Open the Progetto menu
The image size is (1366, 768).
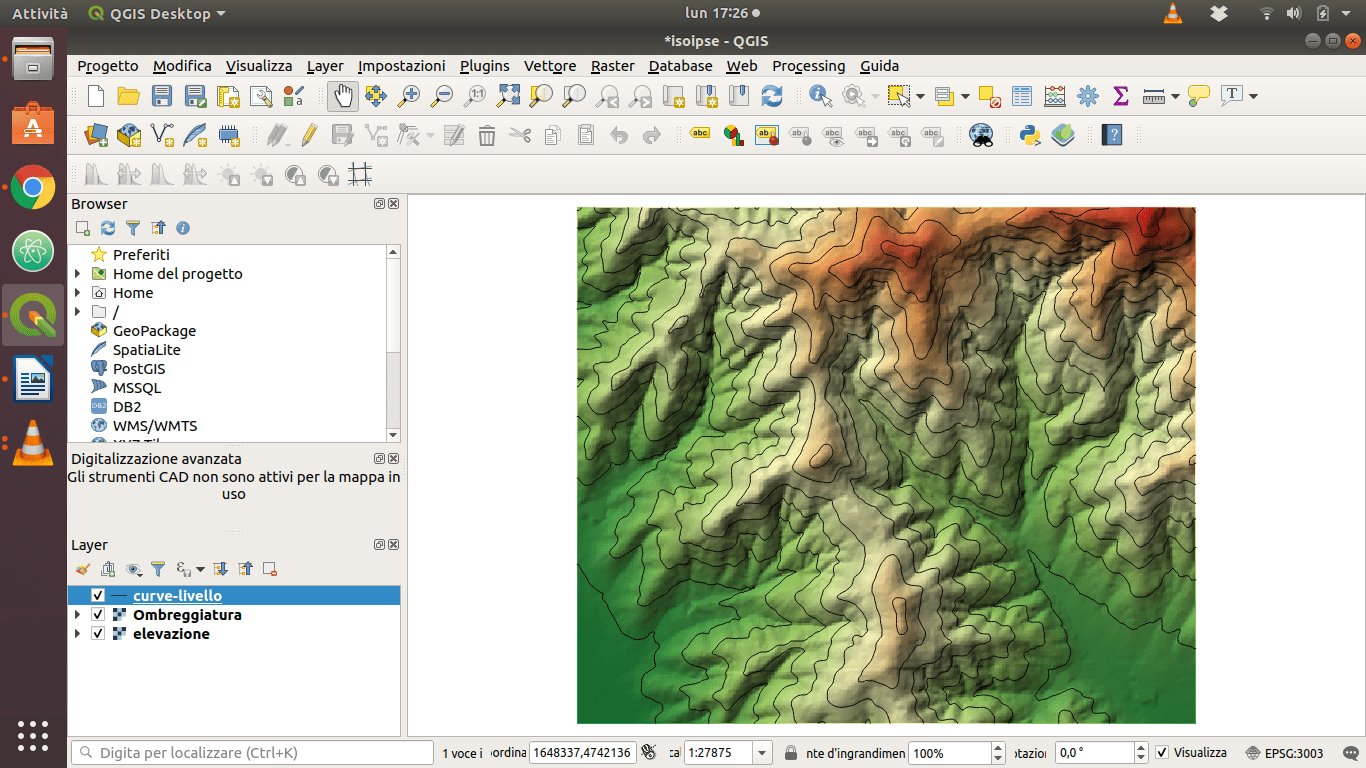pyautogui.click(x=108, y=66)
